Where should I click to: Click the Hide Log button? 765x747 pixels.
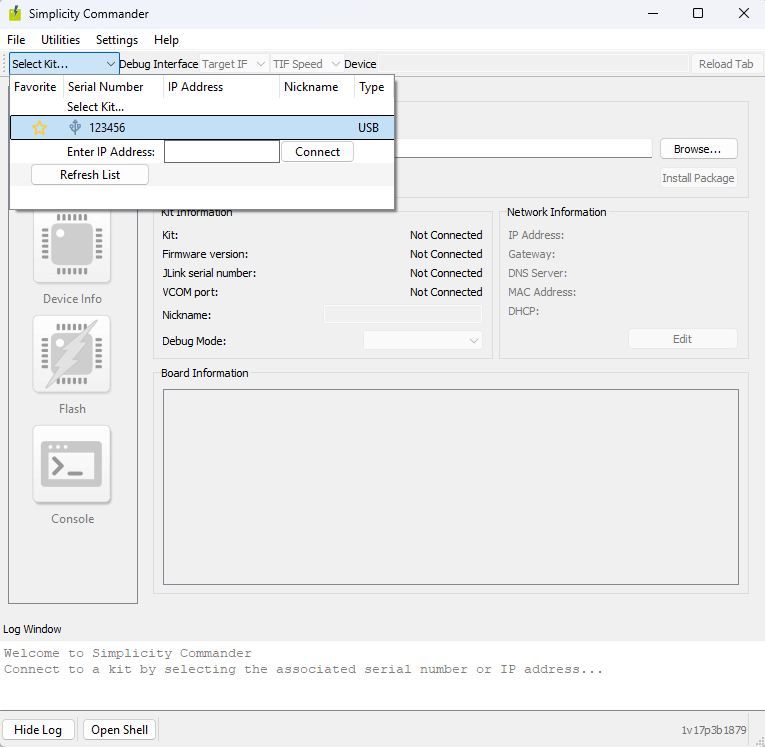[38, 729]
